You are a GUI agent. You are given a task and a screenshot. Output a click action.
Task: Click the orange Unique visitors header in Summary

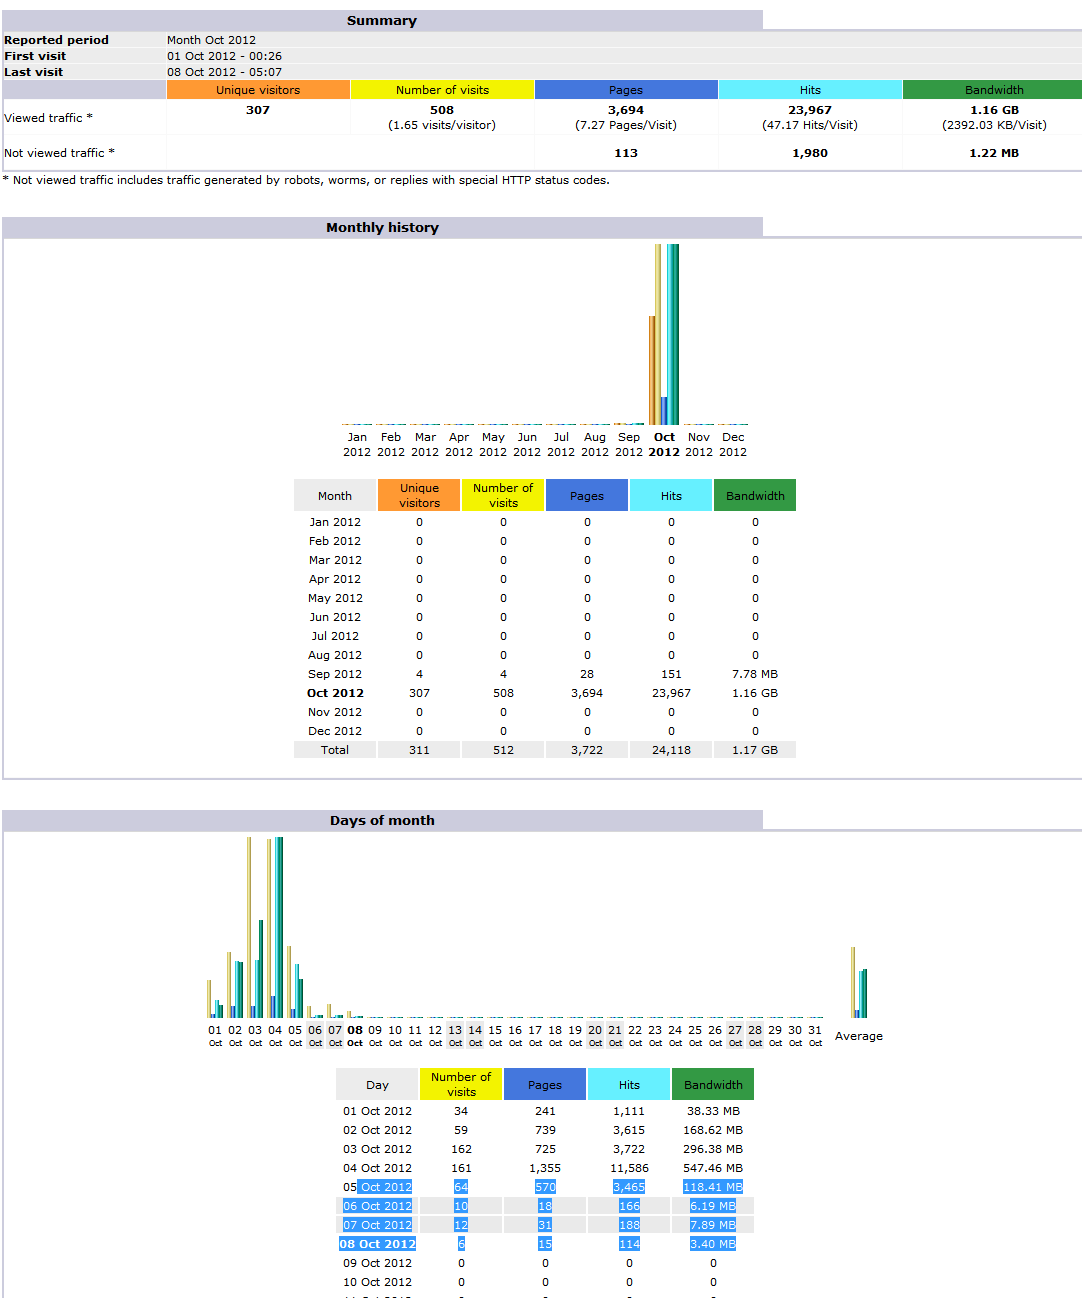click(x=258, y=90)
